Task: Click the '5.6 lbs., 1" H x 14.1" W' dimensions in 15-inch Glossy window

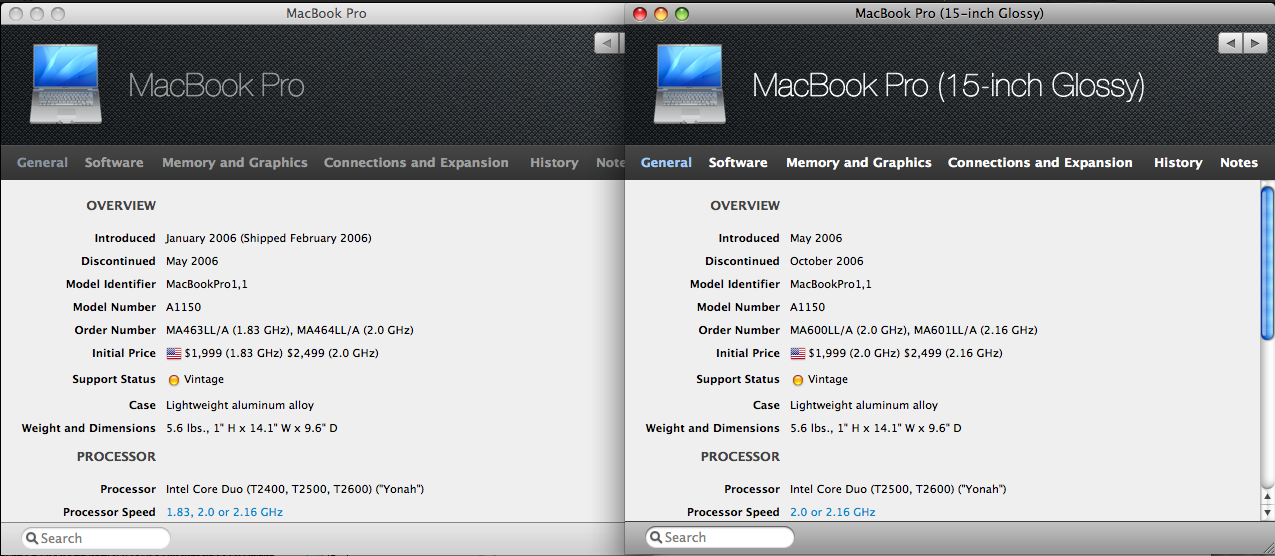Action: [875, 428]
